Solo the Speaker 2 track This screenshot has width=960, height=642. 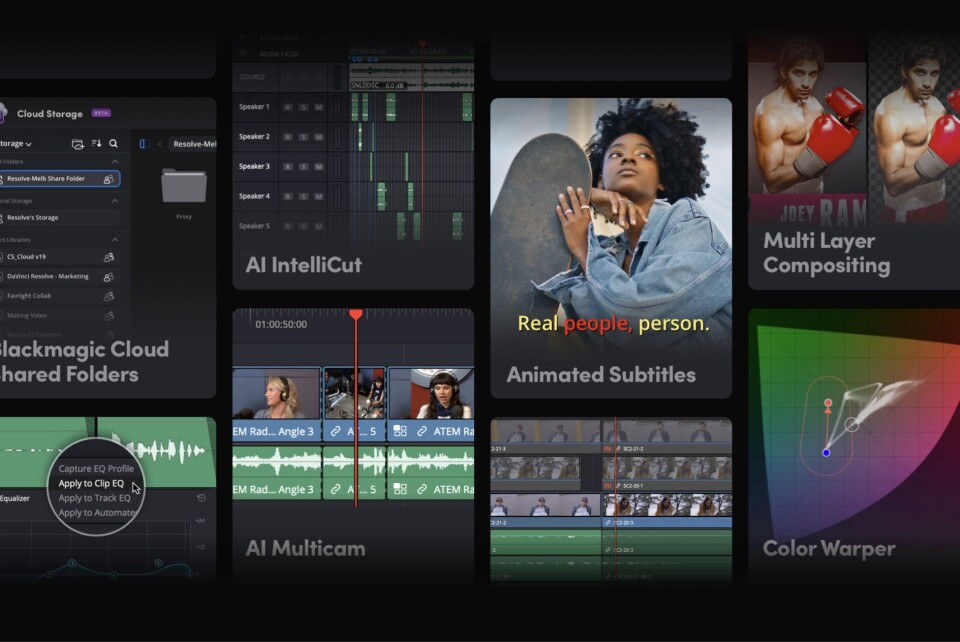click(x=303, y=137)
